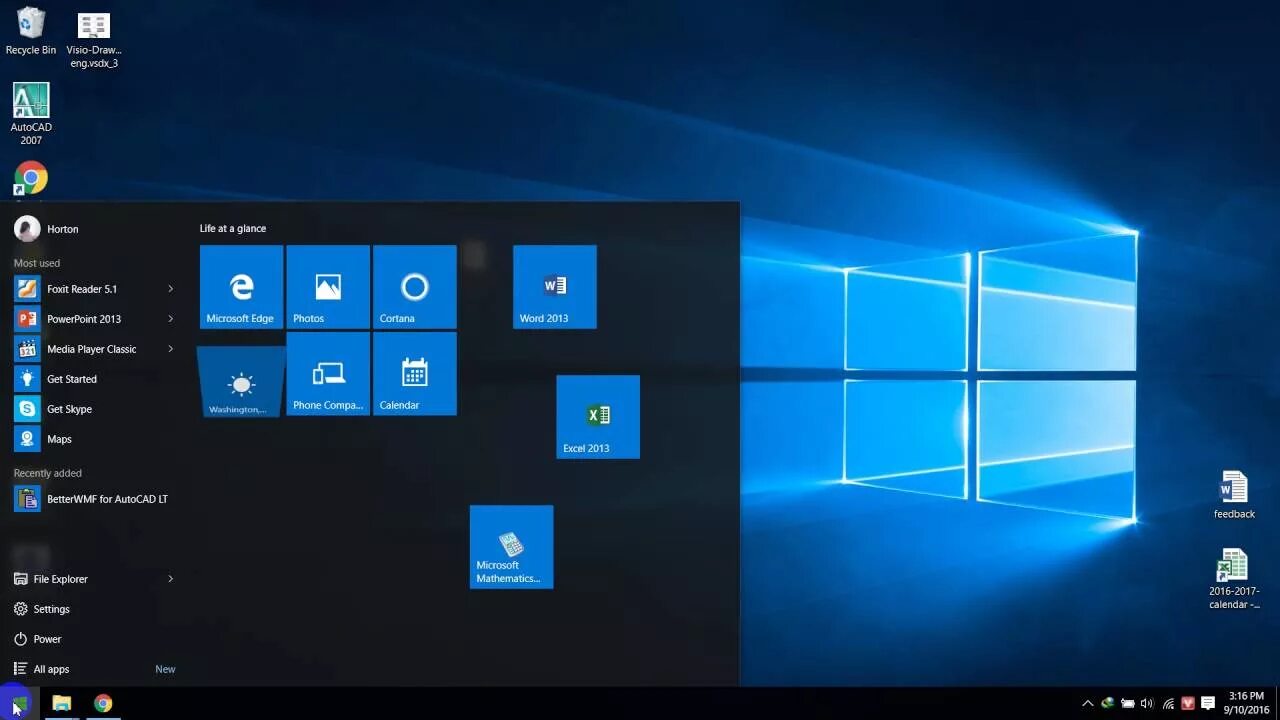Click the New label beside All apps
Image resolution: width=1280 pixels, height=720 pixels.
coord(165,669)
